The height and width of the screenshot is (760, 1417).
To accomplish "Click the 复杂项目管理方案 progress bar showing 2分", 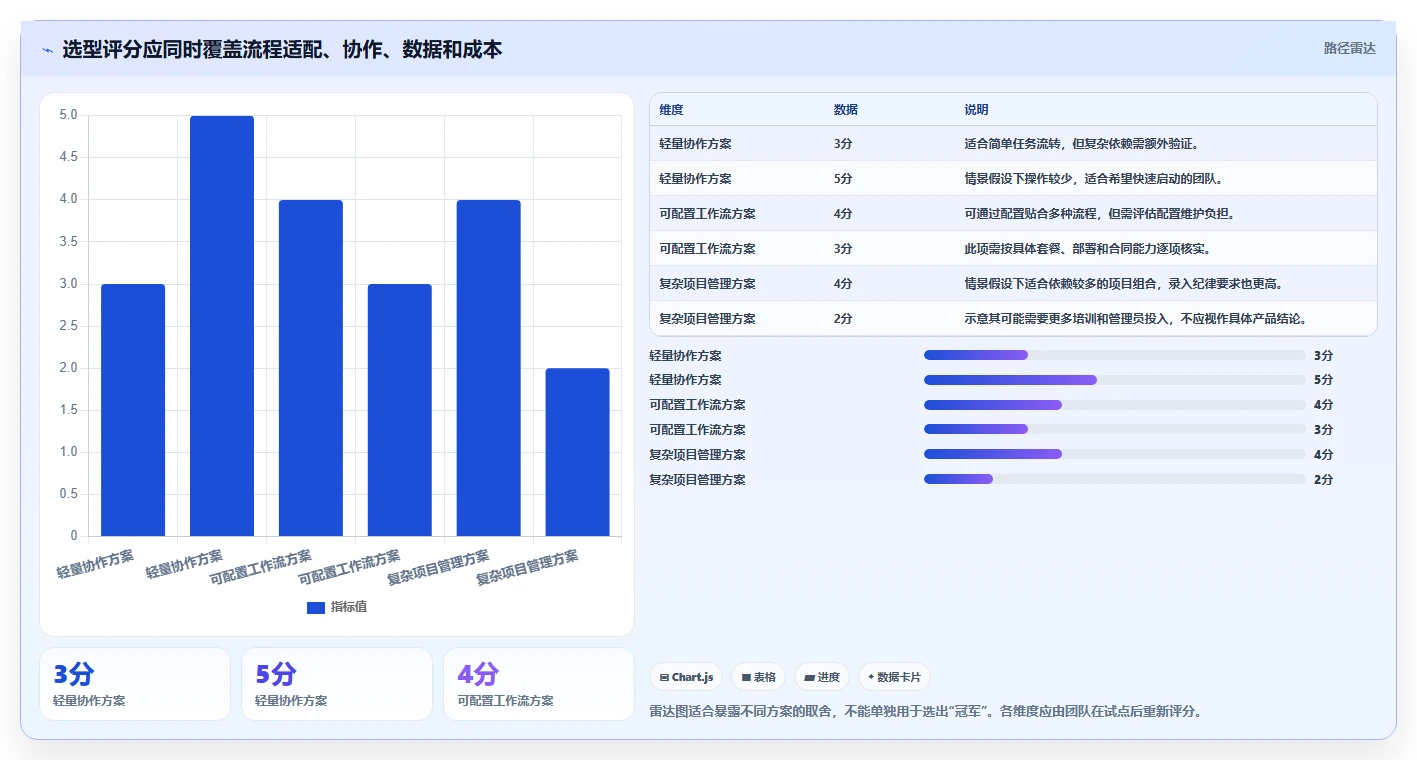I will (1114, 479).
